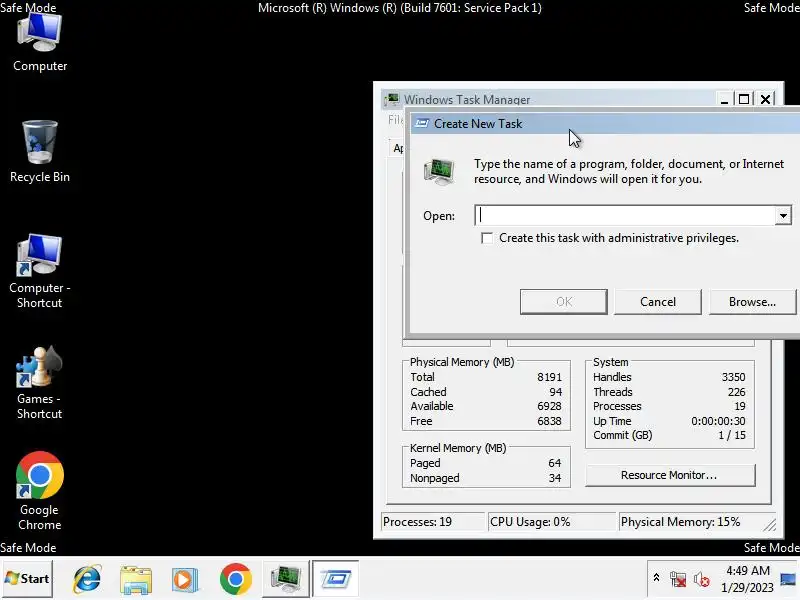This screenshot has height=600, width=800.
Task: Click the Commit (GB) value 1 / 15
Action: tap(732, 435)
